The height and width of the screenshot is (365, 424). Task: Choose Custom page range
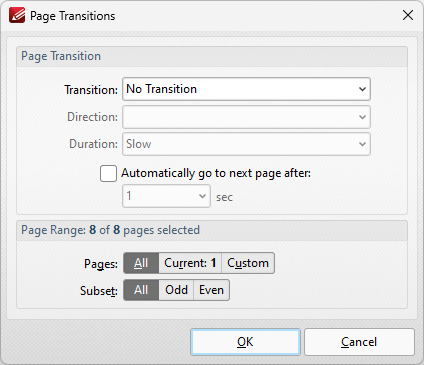pyautogui.click(x=248, y=263)
